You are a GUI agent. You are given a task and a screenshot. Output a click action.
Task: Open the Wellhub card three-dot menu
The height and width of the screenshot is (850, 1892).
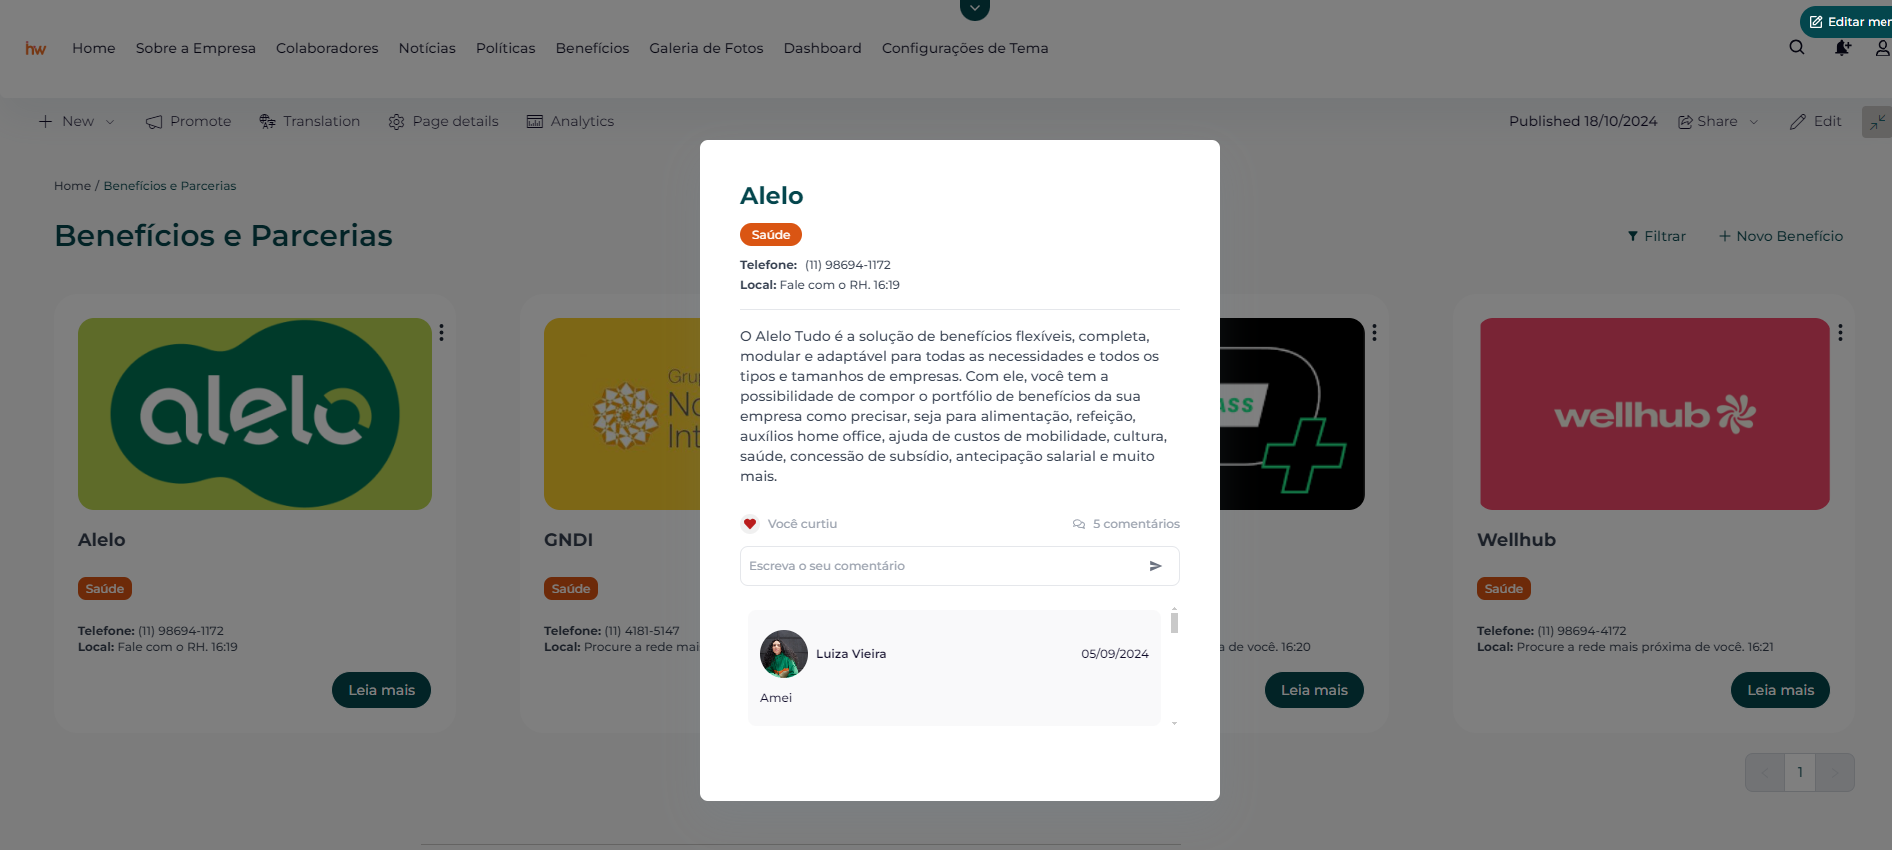point(1840,332)
